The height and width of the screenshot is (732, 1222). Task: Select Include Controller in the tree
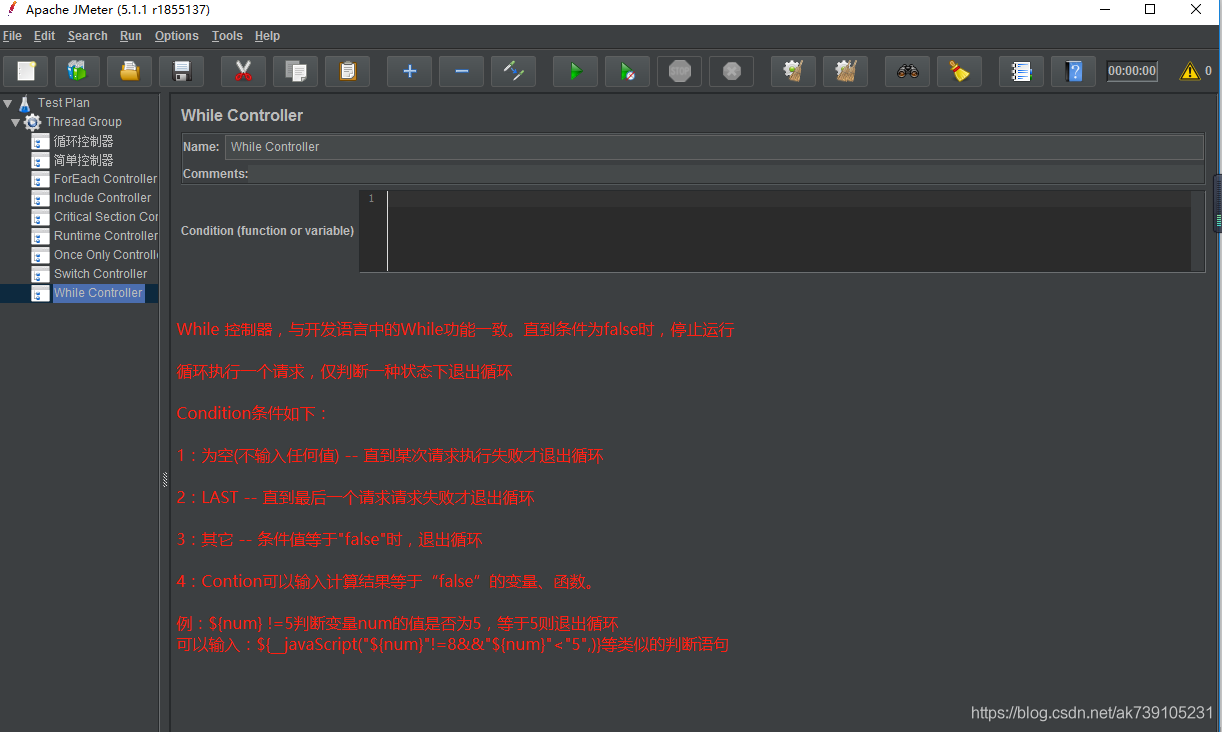point(103,198)
